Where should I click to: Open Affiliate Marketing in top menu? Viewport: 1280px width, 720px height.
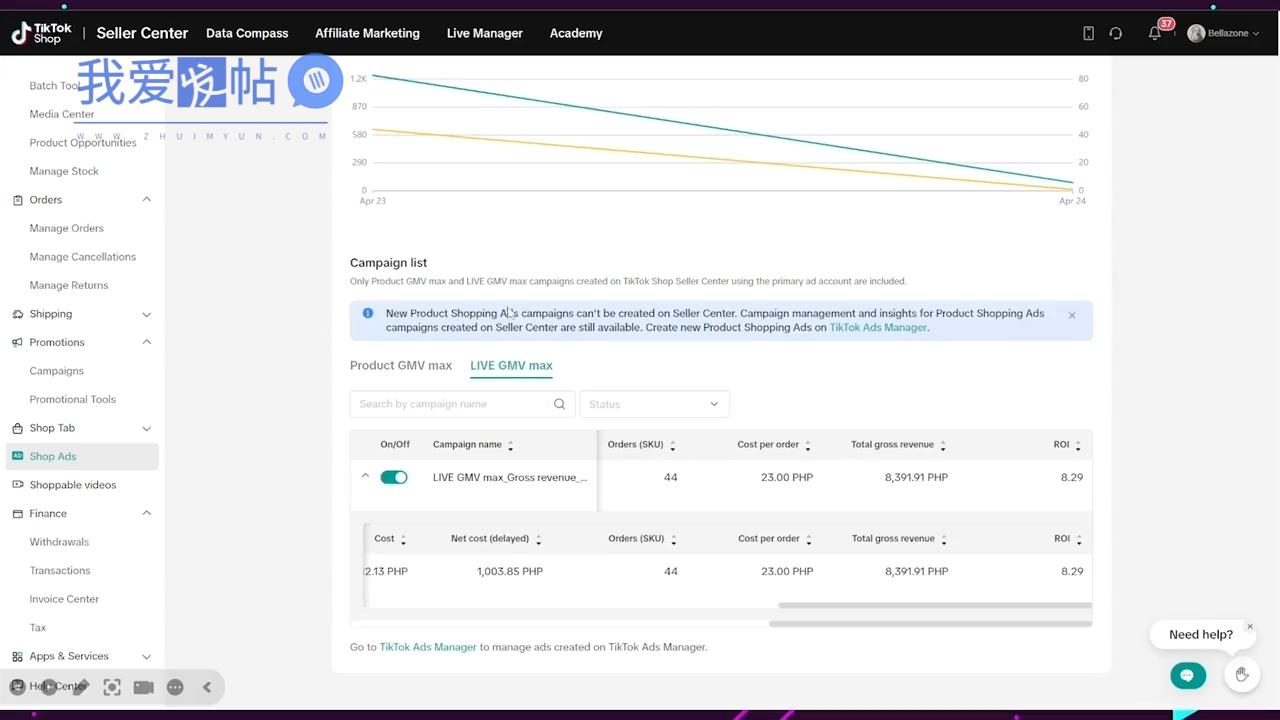(x=367, y=33)
